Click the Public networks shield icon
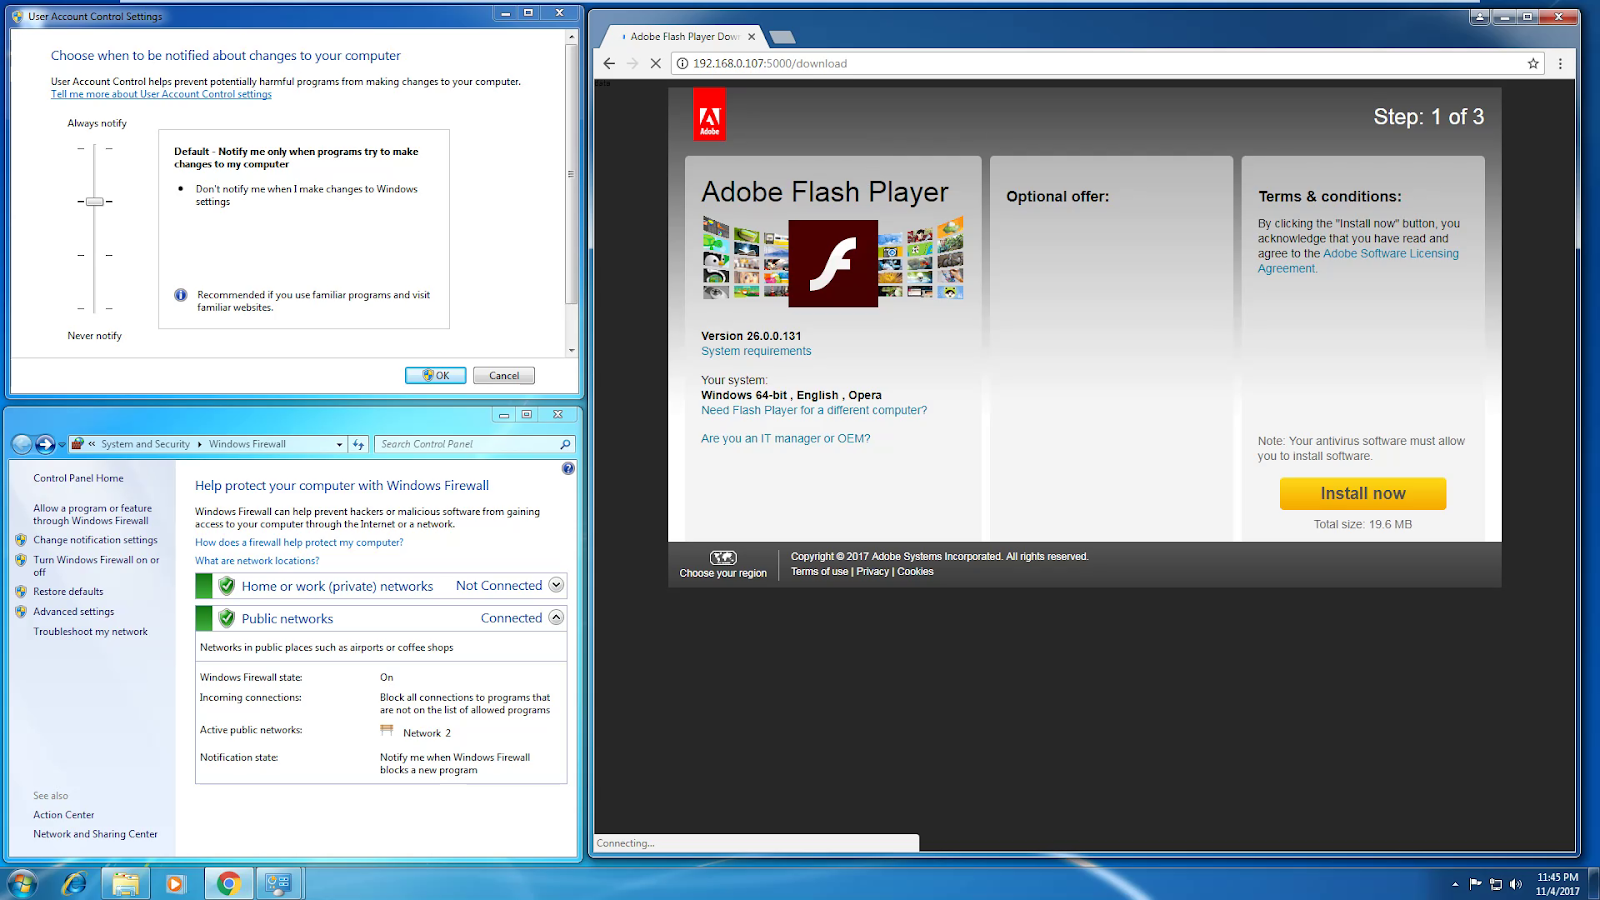 tap(226, 618)
